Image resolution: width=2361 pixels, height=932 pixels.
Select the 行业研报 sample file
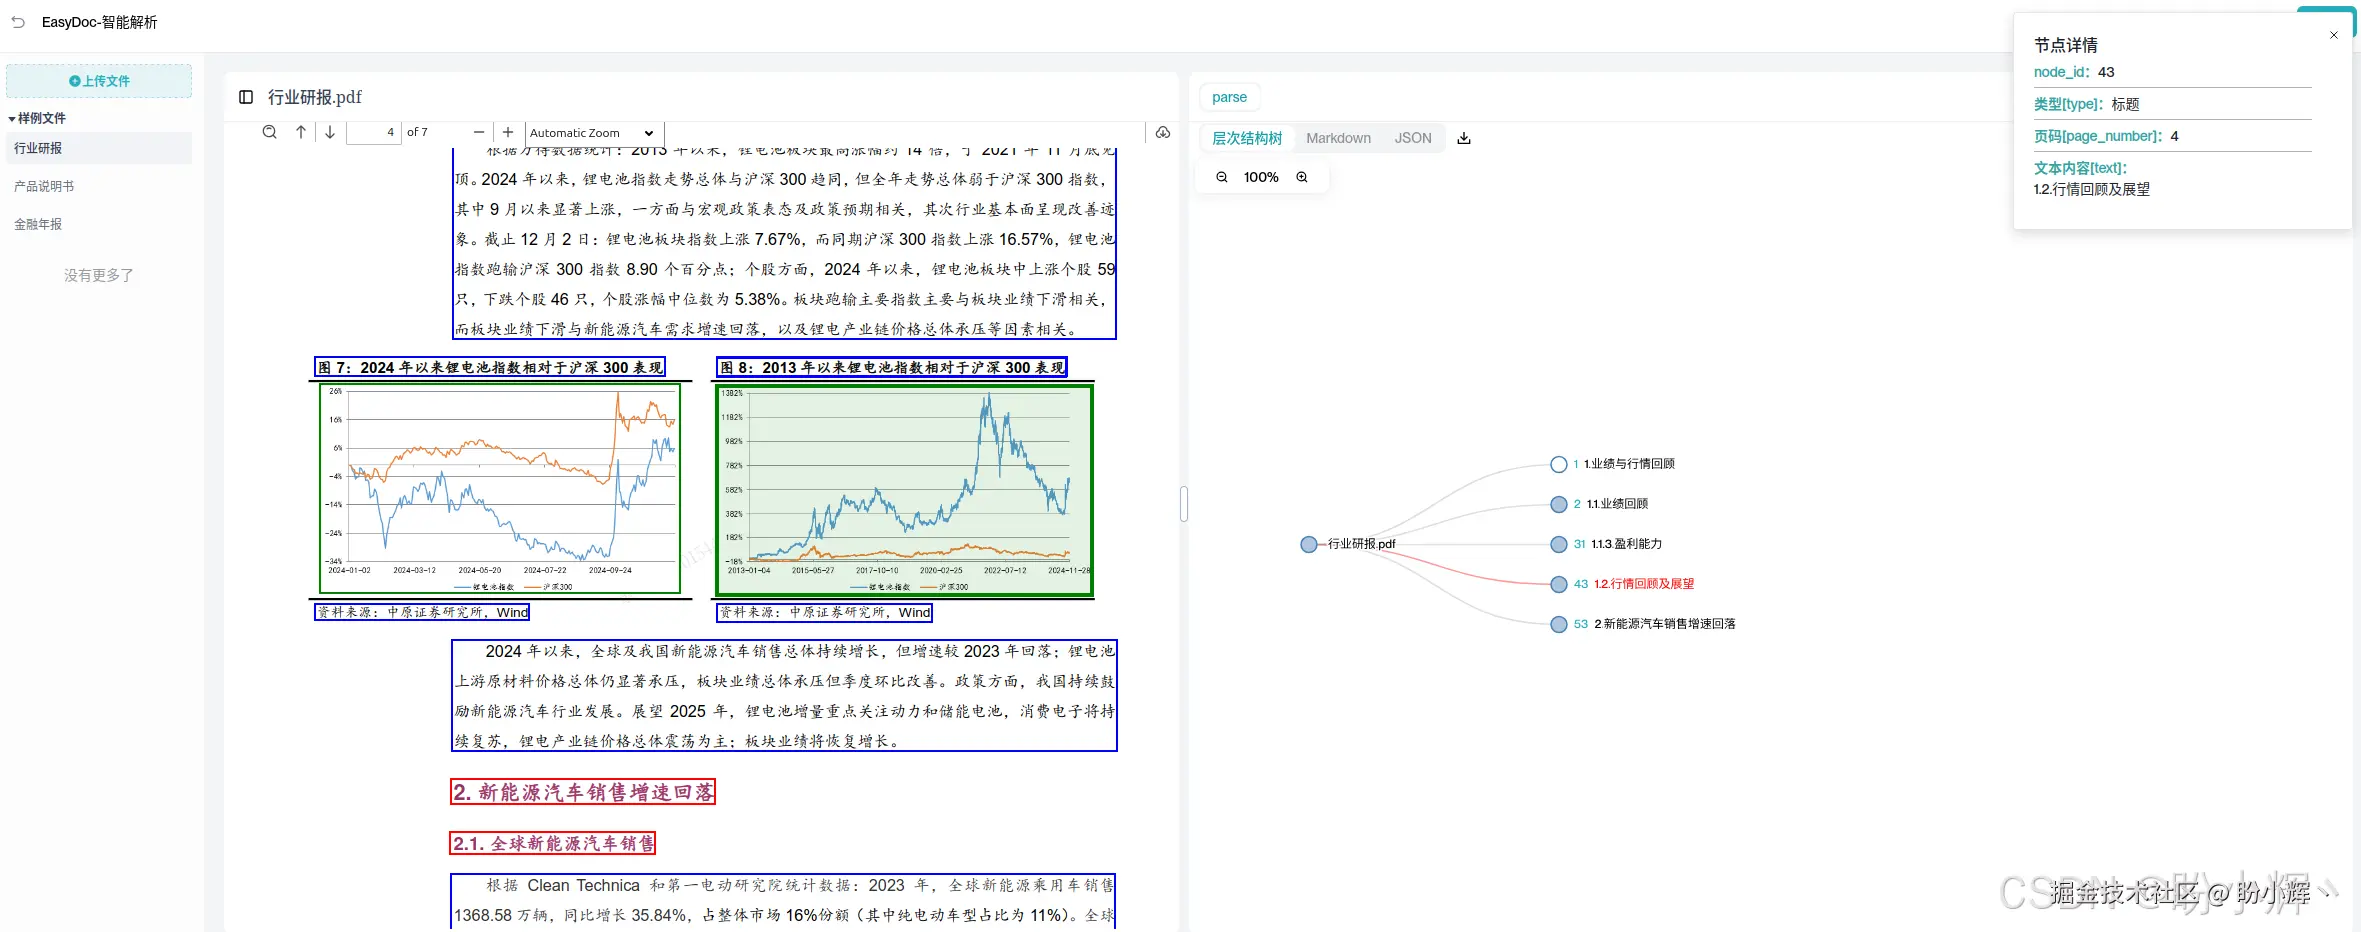(99, 148)
